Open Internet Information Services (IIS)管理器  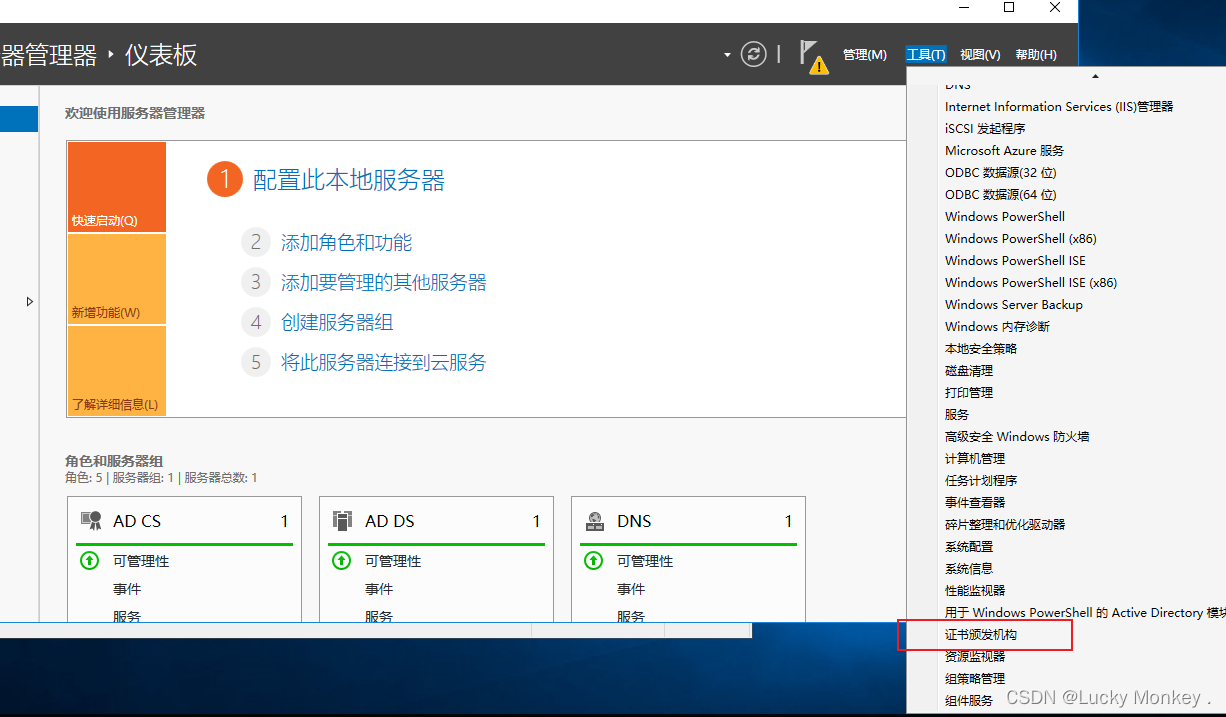tap(1059, 106)
